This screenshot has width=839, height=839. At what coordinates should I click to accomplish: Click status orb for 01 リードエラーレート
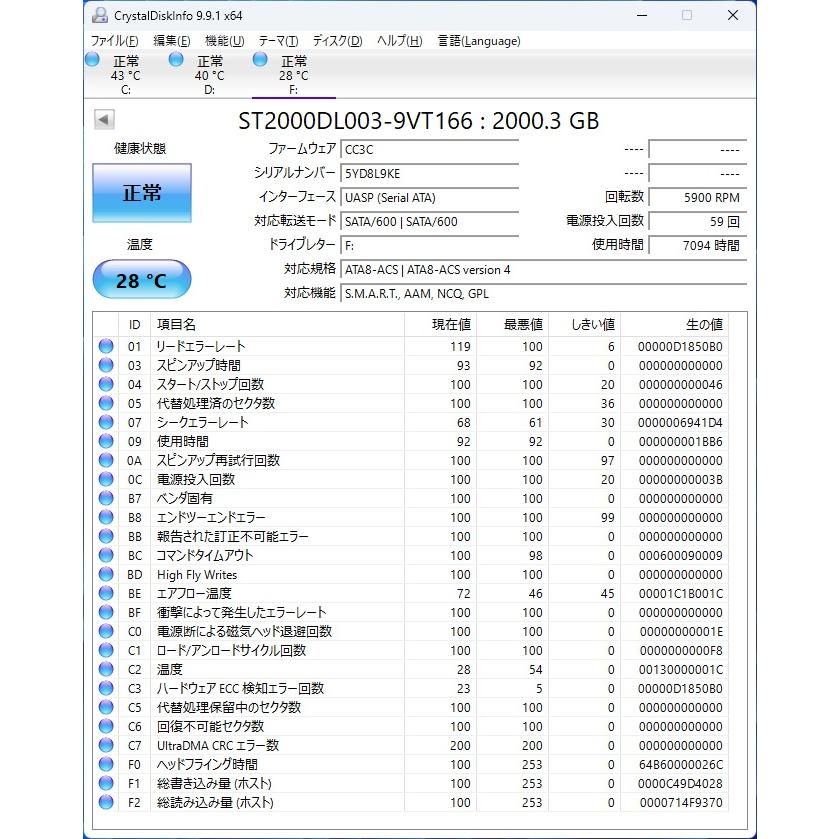[106, 346]
